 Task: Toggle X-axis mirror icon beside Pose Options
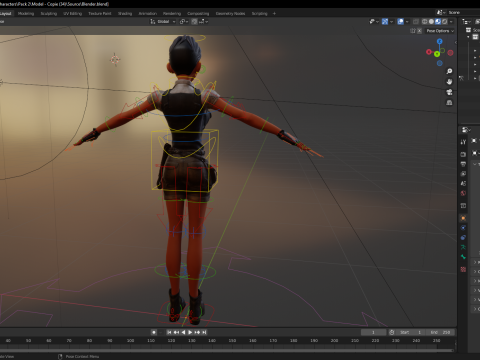(420, 31)
